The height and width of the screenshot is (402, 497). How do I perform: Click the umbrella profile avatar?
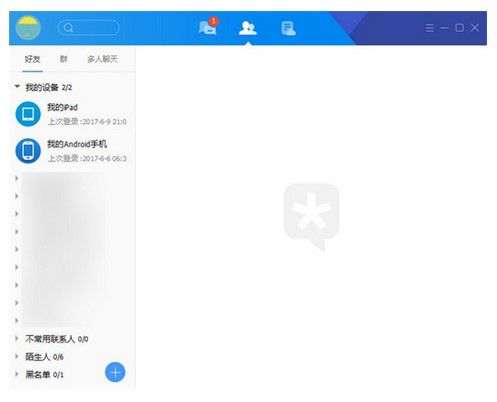click(28, 28)
